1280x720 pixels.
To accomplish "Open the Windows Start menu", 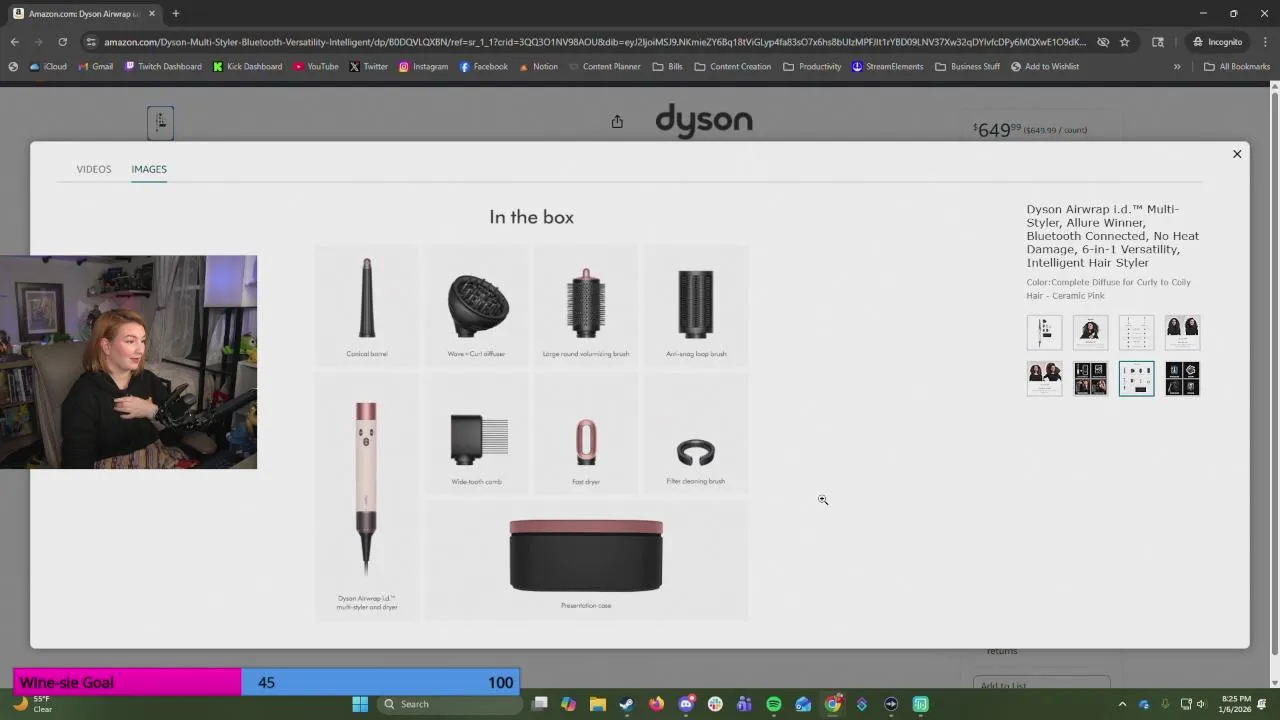I will coord(360,704).
